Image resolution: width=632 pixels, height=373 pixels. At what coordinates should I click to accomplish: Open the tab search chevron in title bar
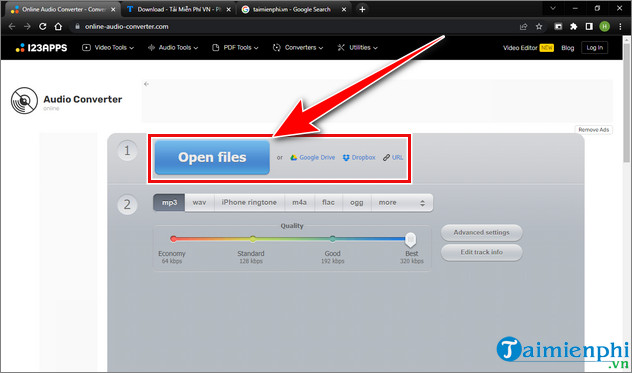point(553,8)
